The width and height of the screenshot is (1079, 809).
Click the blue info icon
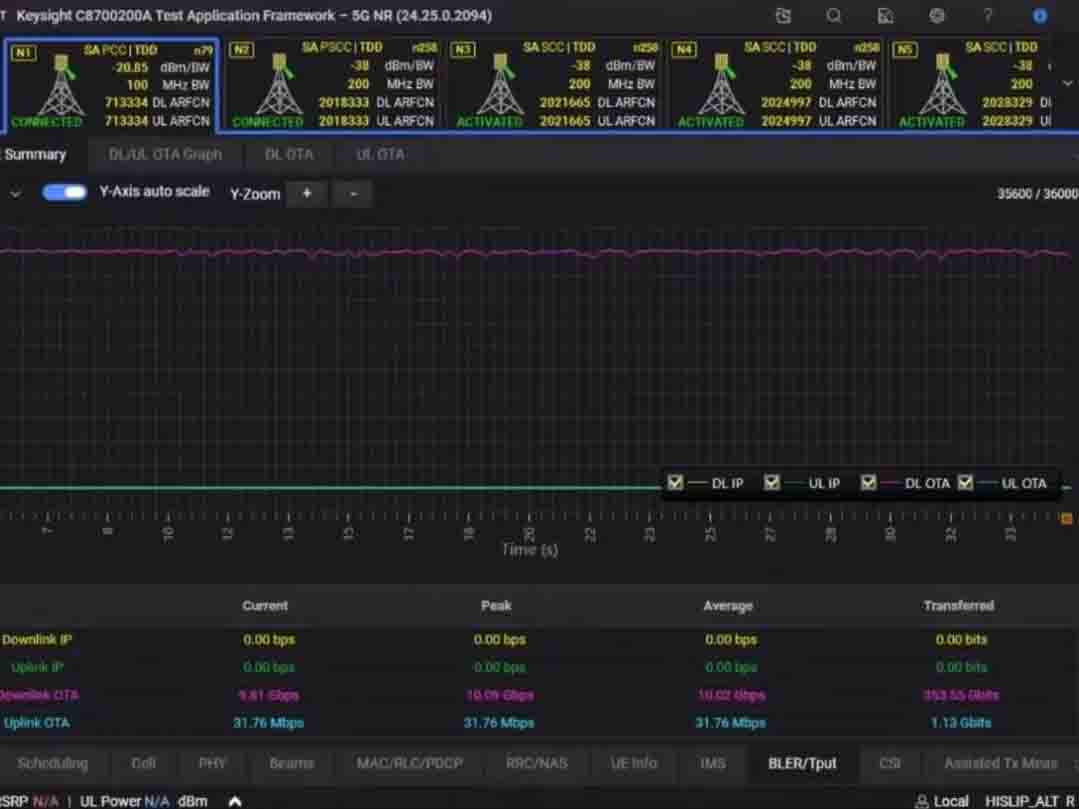pyautogui.click(x=1040, y=16)
